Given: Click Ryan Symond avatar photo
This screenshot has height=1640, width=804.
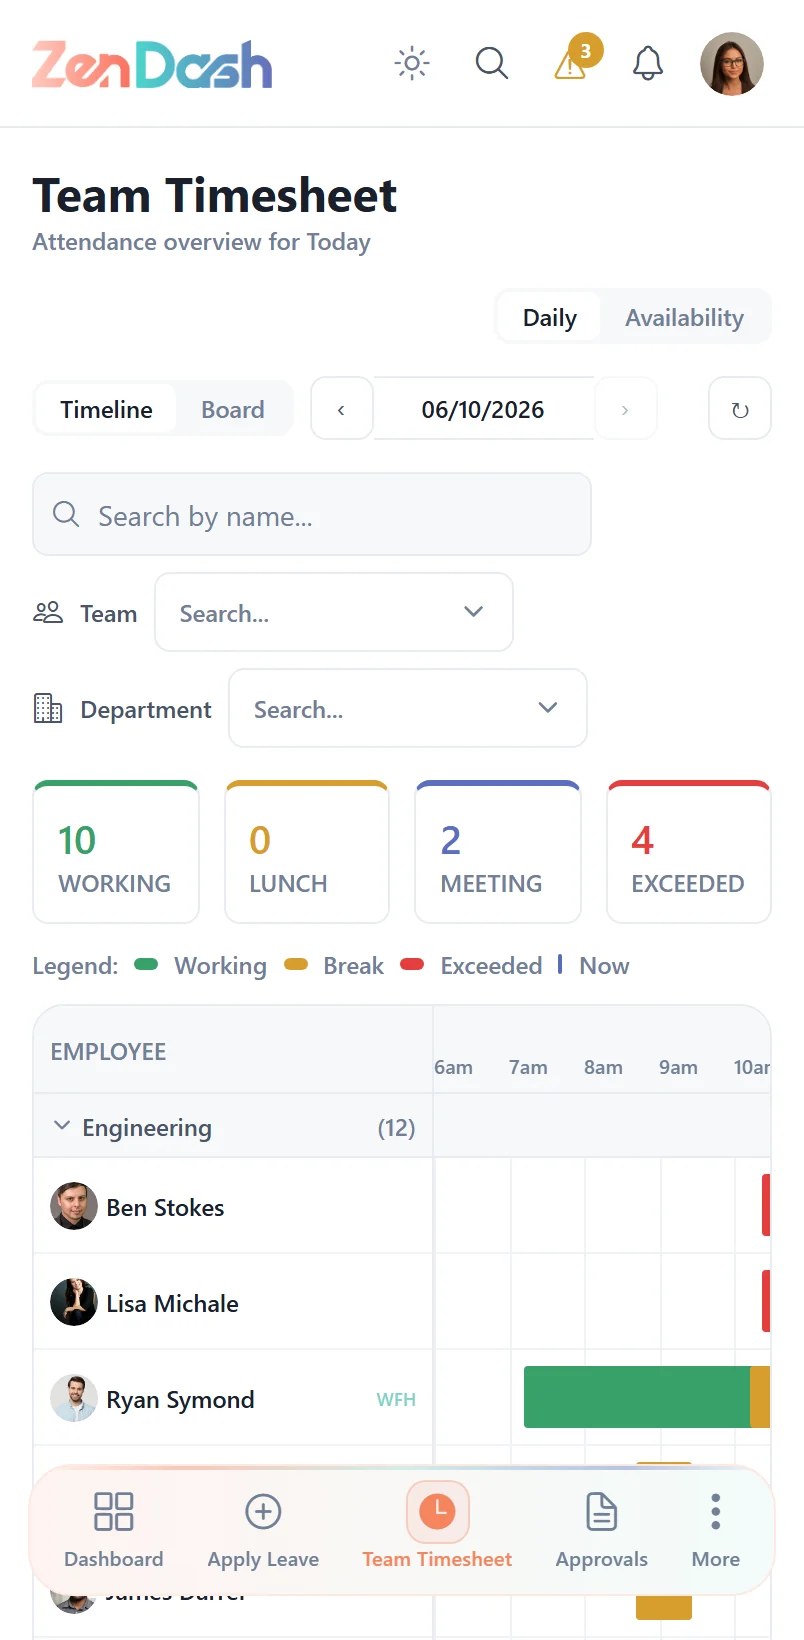Looking at the screenshot, I should [74, 1398].
